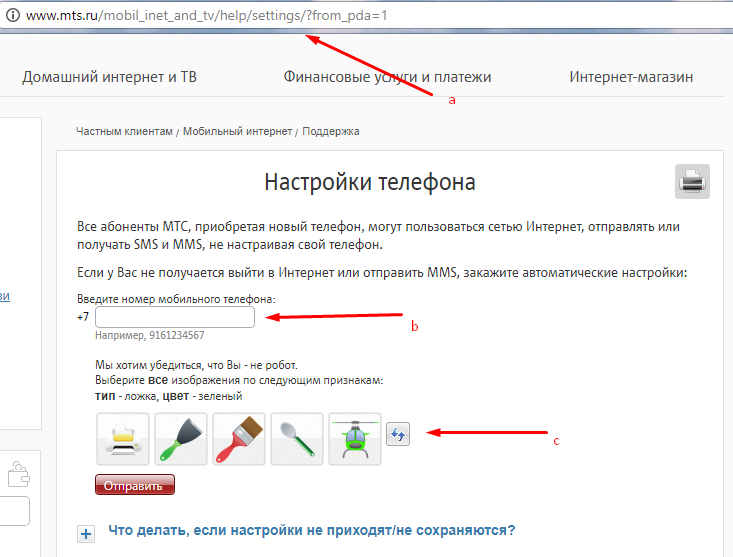Image resolution: width=733 pixels, height=557 pixels.
Task: Go to Частным клиентам breadcrumb
Action: (124, 131)
